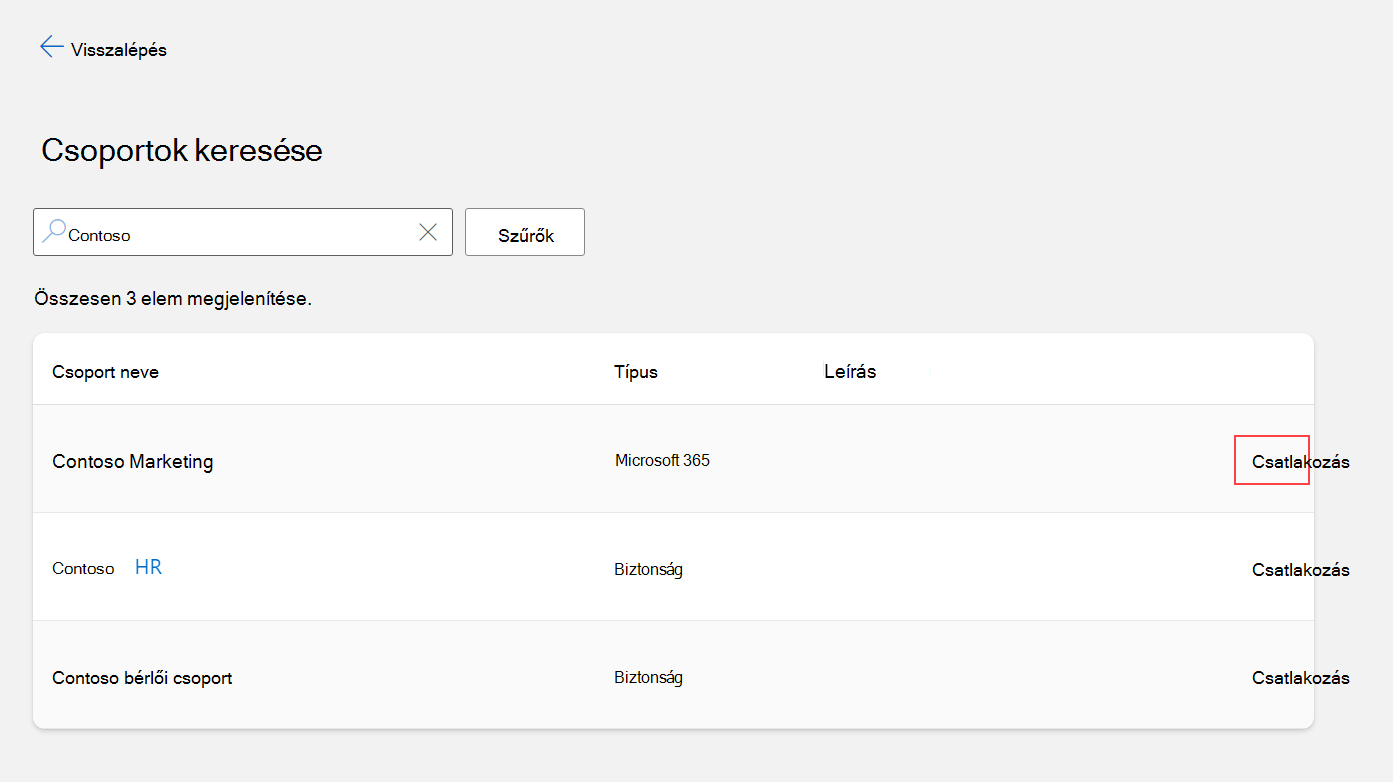1393x782 pixels.
Task: Click the Leírás column header
Action: (x=850, y=372)
